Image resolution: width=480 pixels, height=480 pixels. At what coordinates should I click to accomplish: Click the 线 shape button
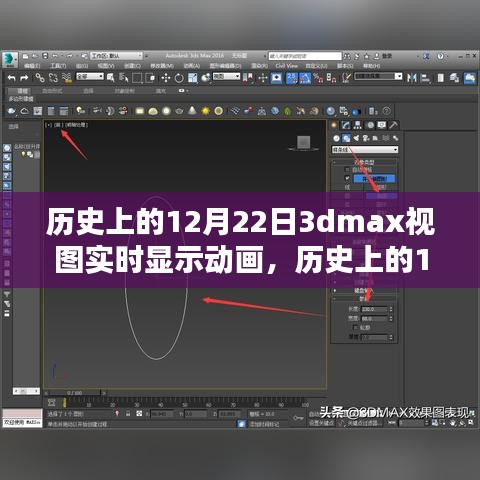pos(347,187)
